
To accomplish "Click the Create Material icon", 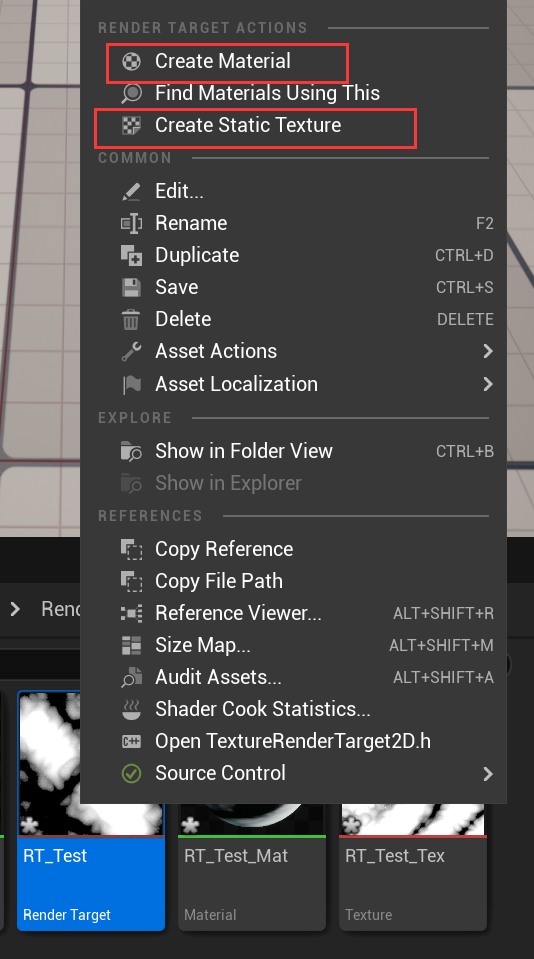I will coord(131,61).
